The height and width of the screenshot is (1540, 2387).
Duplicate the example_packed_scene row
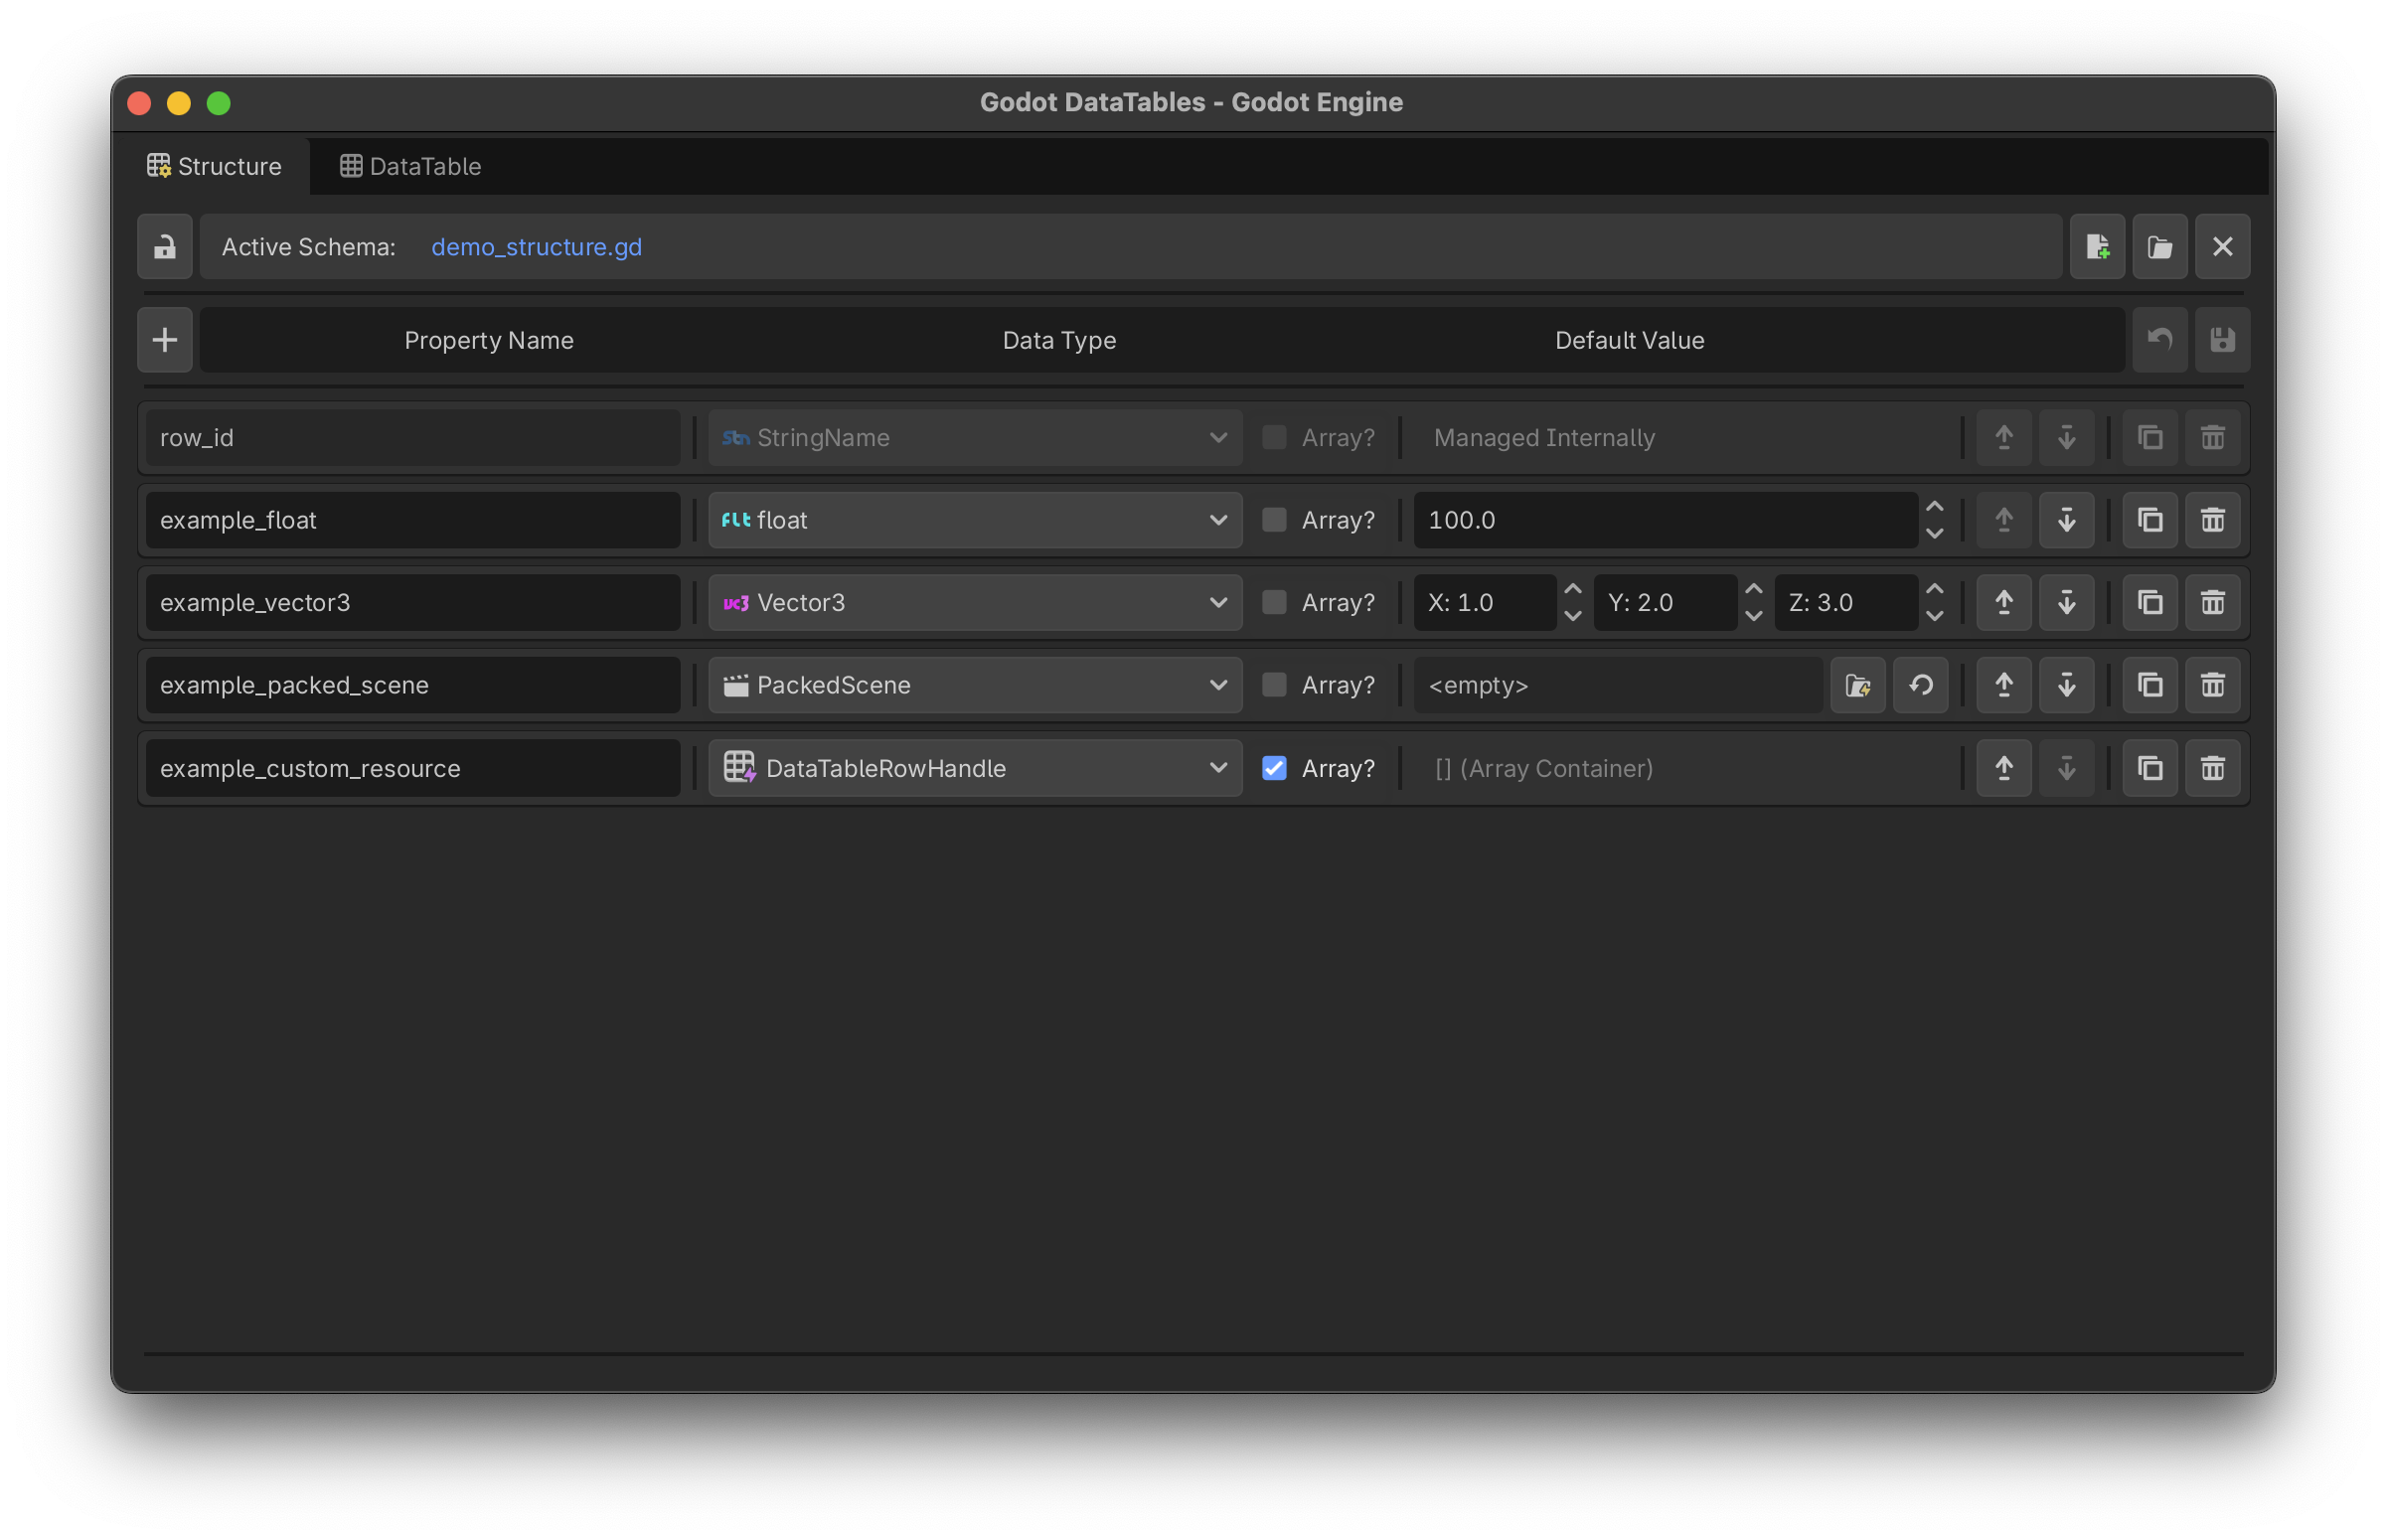click(x=2150, y=686)
